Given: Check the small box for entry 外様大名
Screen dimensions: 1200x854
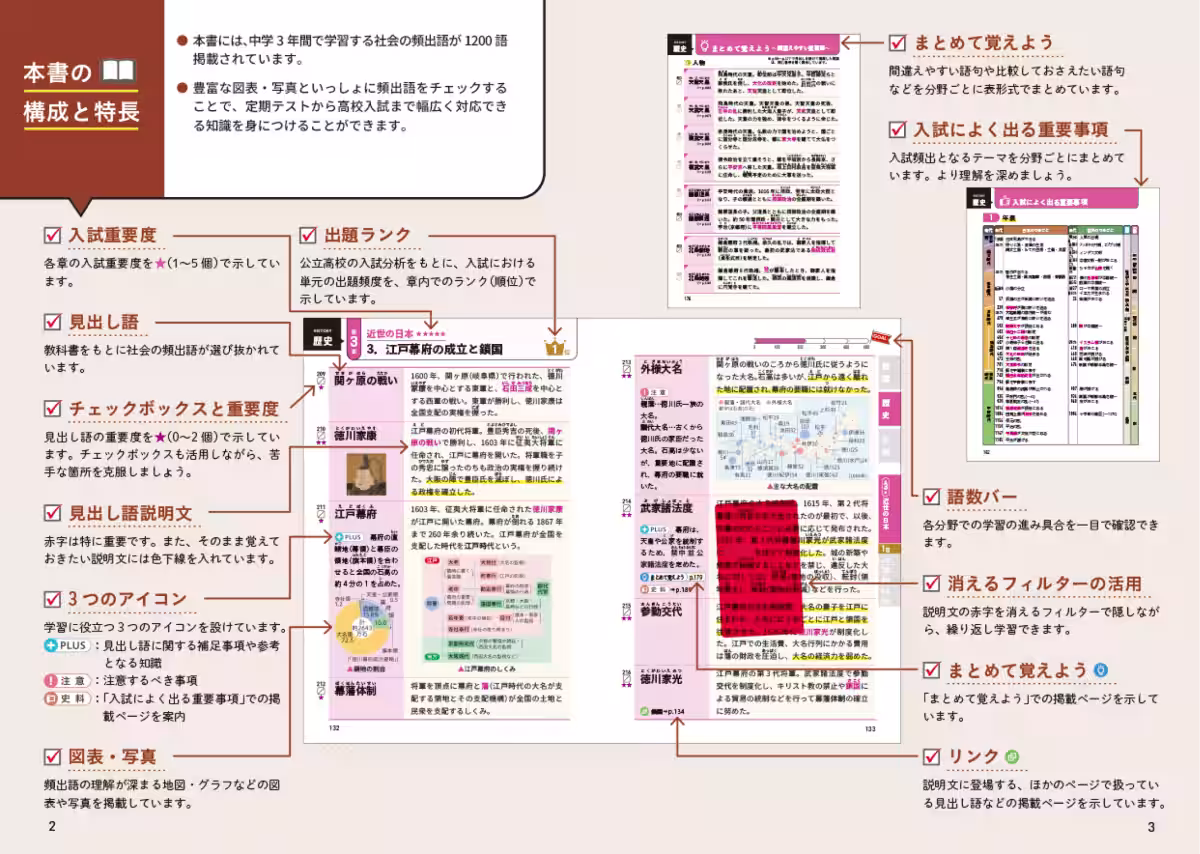Looking at the screenshot, I should 627,370.
